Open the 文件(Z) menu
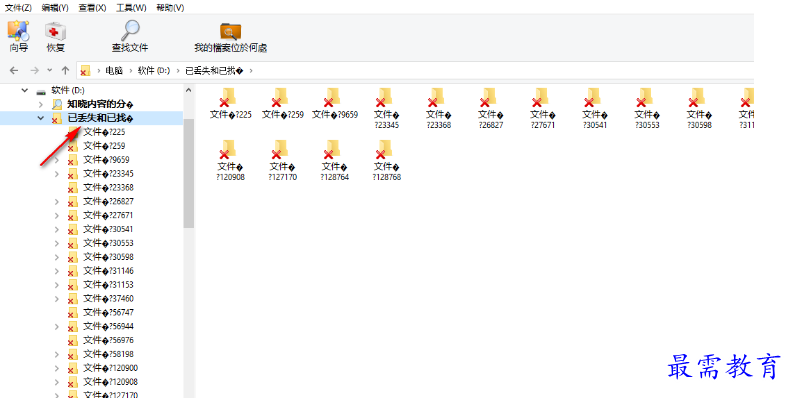The image size is (789, 398). pyautogui.click(x=18, y=8)
